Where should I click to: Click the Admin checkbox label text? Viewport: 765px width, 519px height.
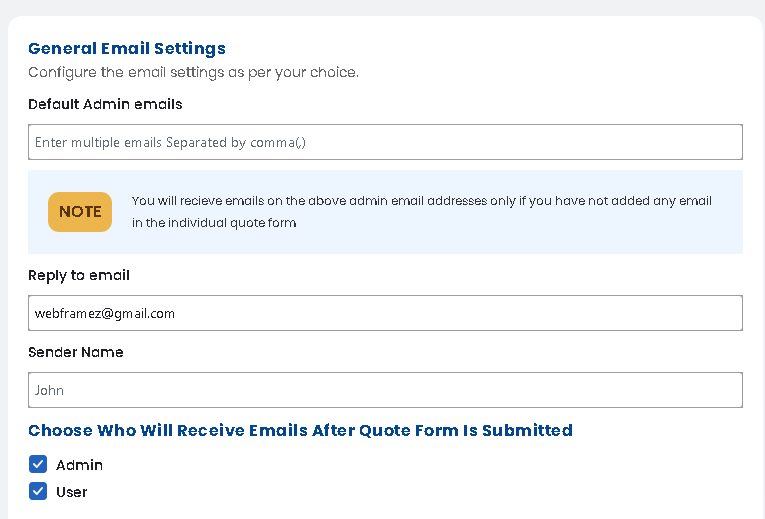click(80, 465)
